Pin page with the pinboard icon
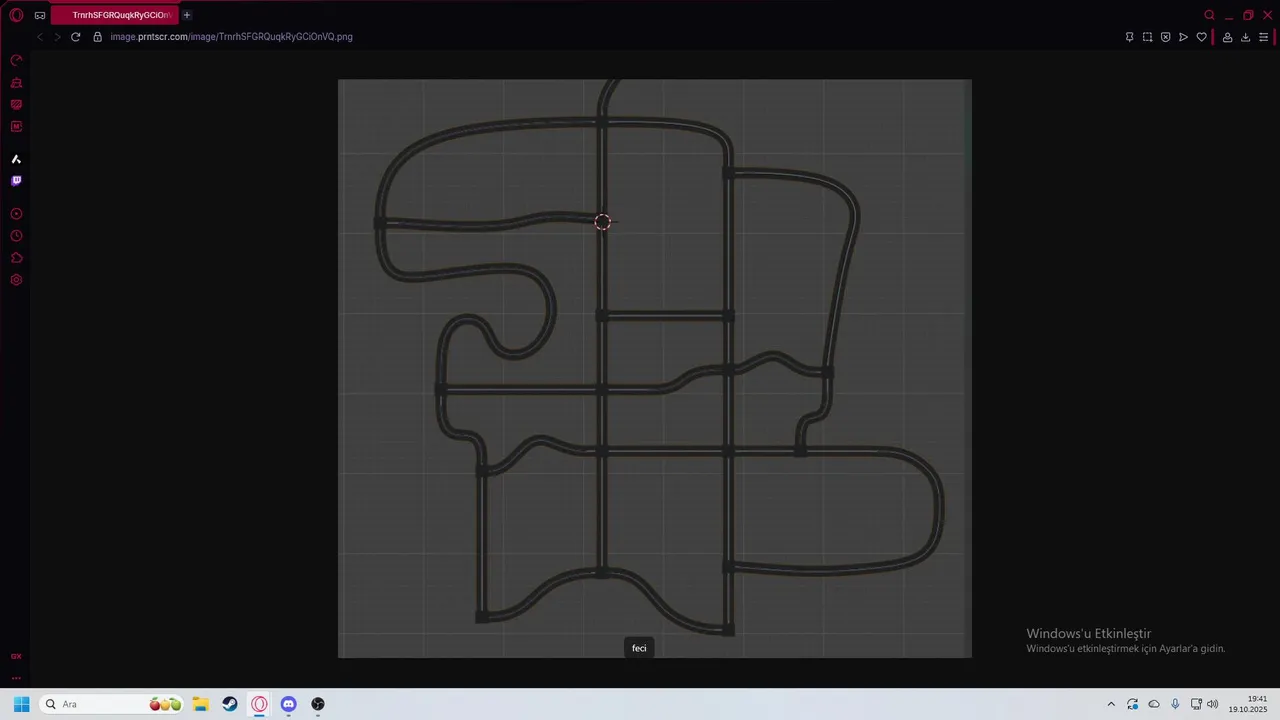This screenshot has height=720, width=1280. click(1130, 37)
